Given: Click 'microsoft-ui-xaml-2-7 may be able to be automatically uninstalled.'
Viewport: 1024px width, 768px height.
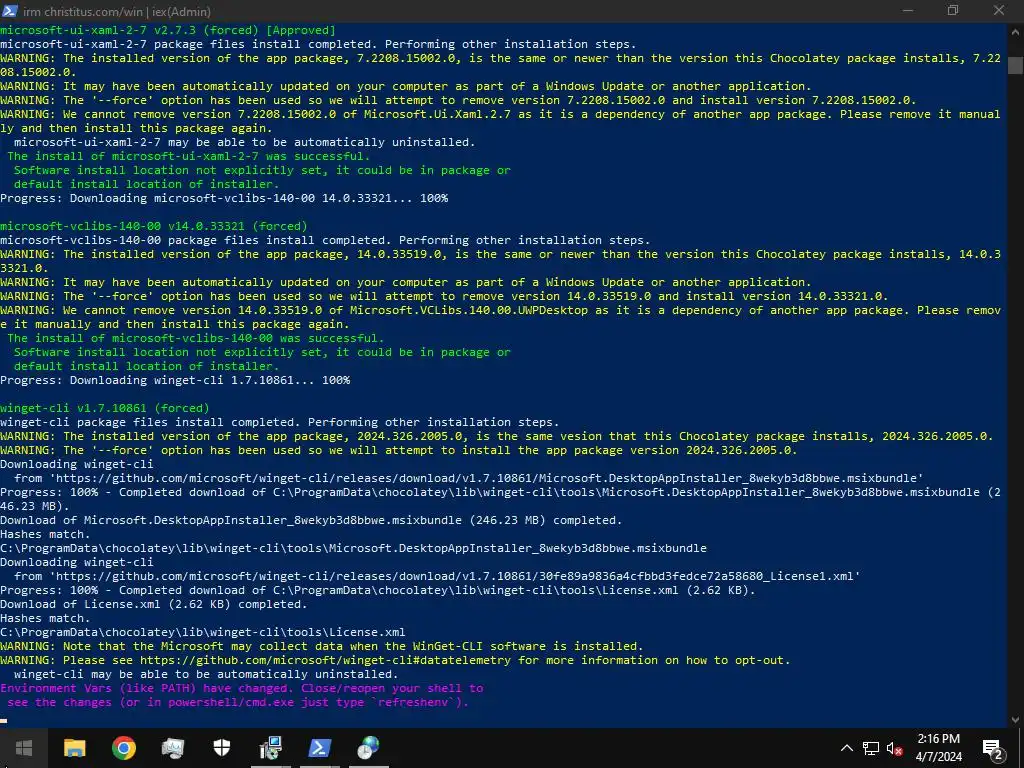Looking at the screenshot, I should [x=244, y=142].
